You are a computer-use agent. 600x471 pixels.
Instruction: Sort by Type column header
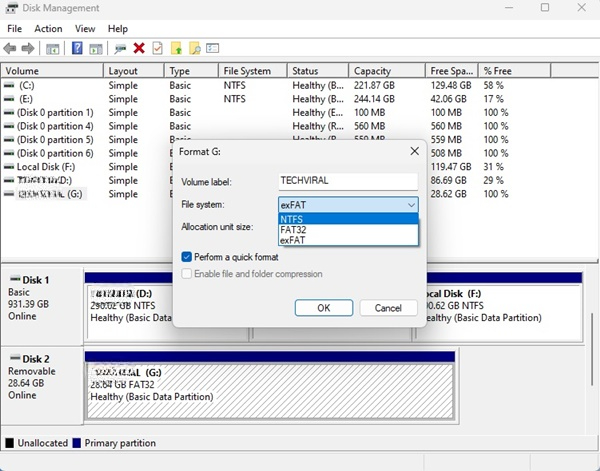(x=191, y=71)
